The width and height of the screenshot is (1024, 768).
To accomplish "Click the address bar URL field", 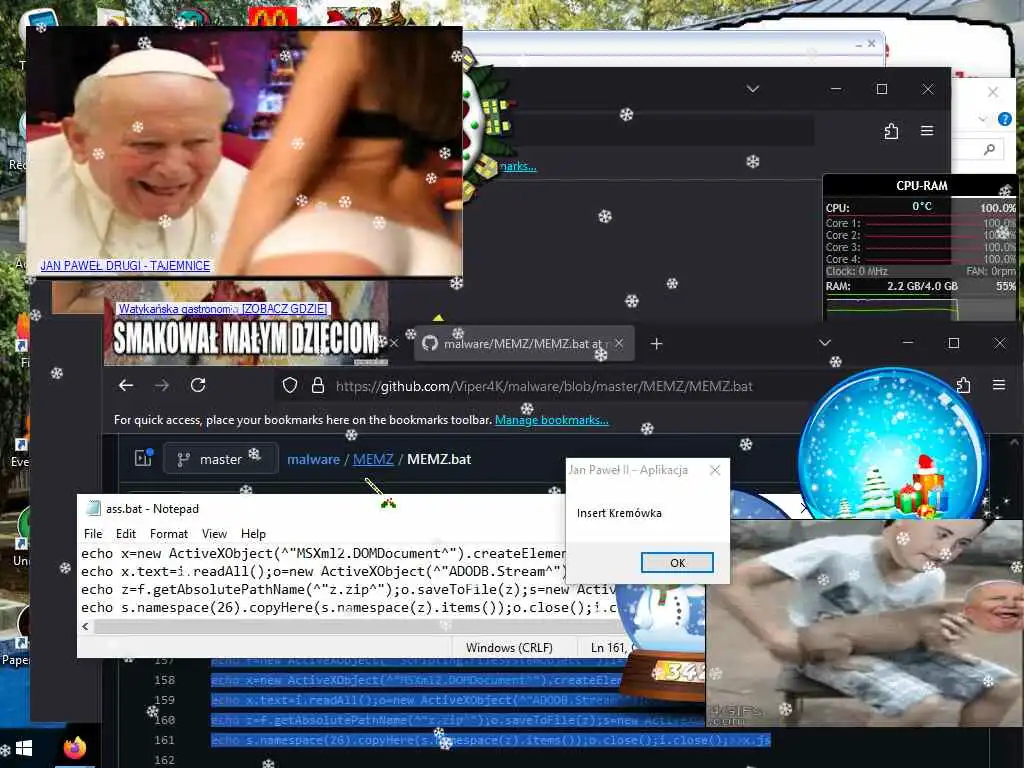I will 542,386.
